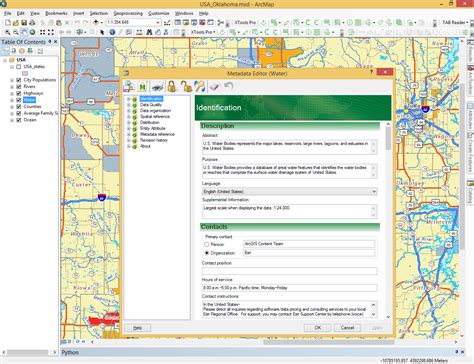Select the Zoom In tool
The height and width of the screenshot is (364, 474).
[8, 32]
